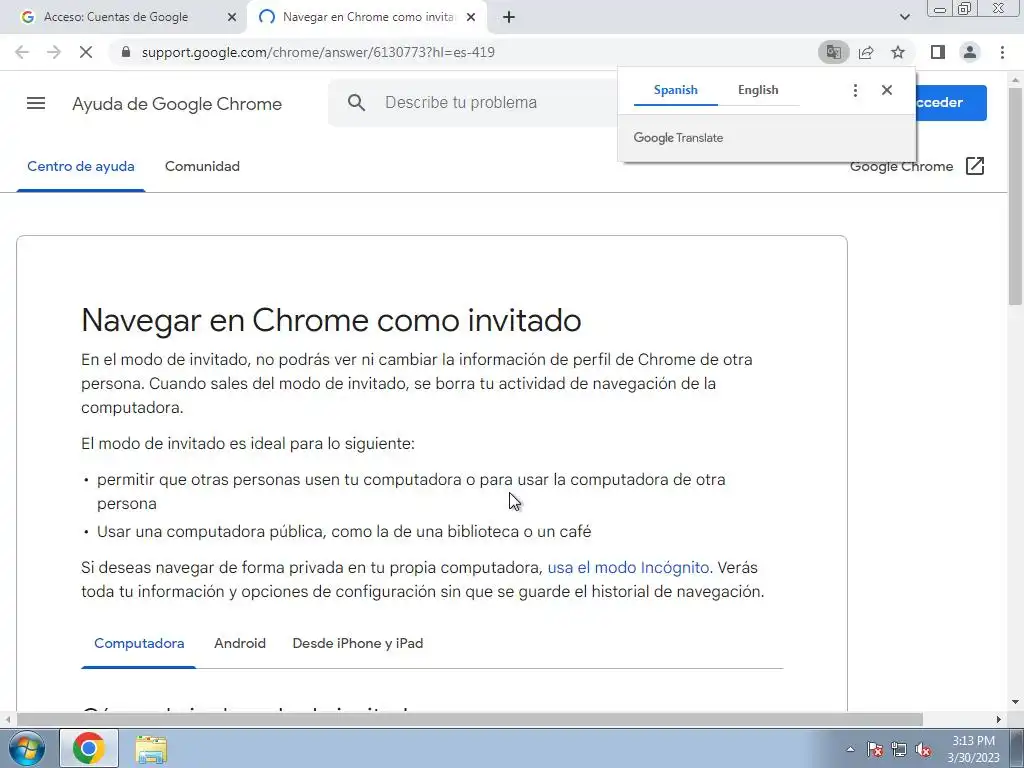The height and width of the screenshot is (768, 1024).
Task: Open the Comunidad tab
Action: point(202,167)
